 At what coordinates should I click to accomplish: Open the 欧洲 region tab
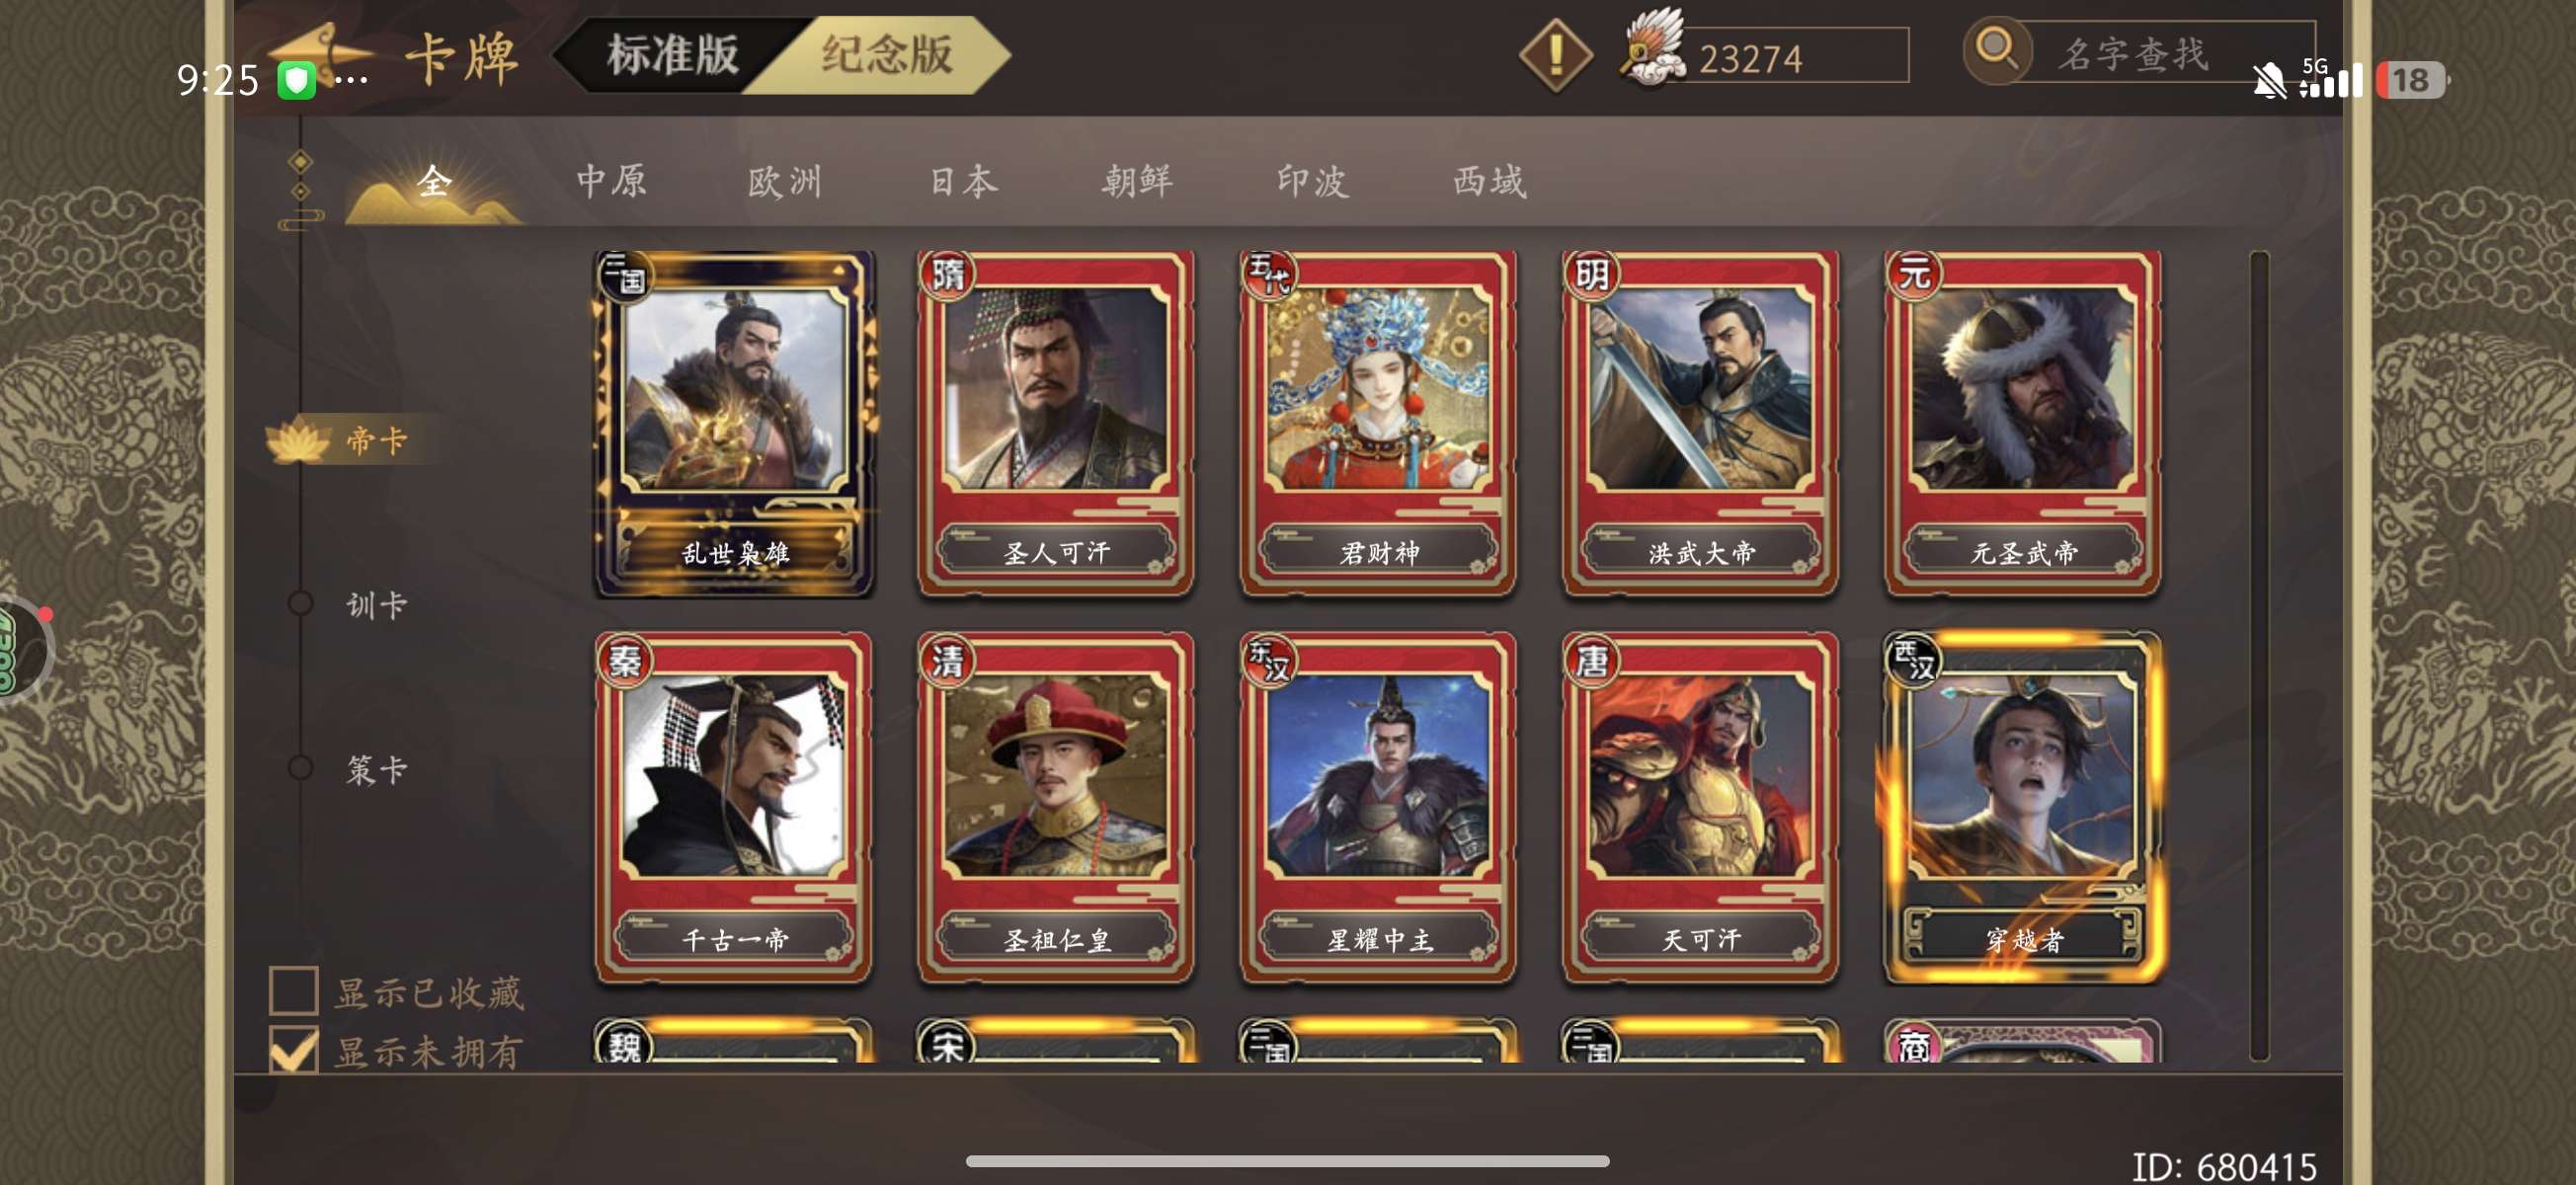(x=785, y=182)
